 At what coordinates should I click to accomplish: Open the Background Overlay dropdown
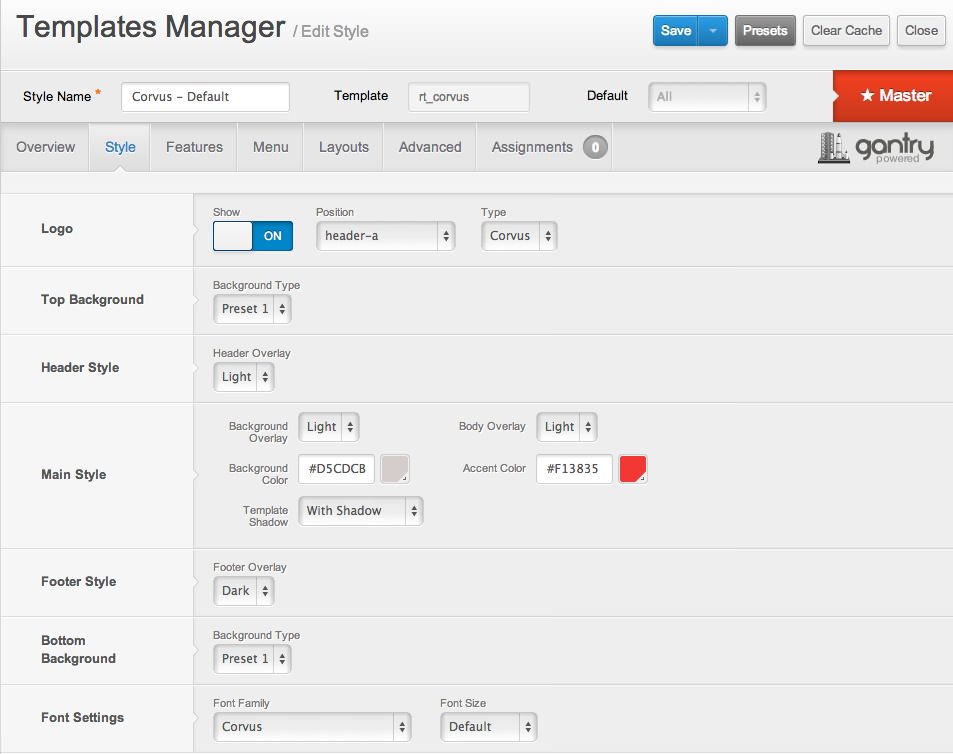click(x=329, y=427)
